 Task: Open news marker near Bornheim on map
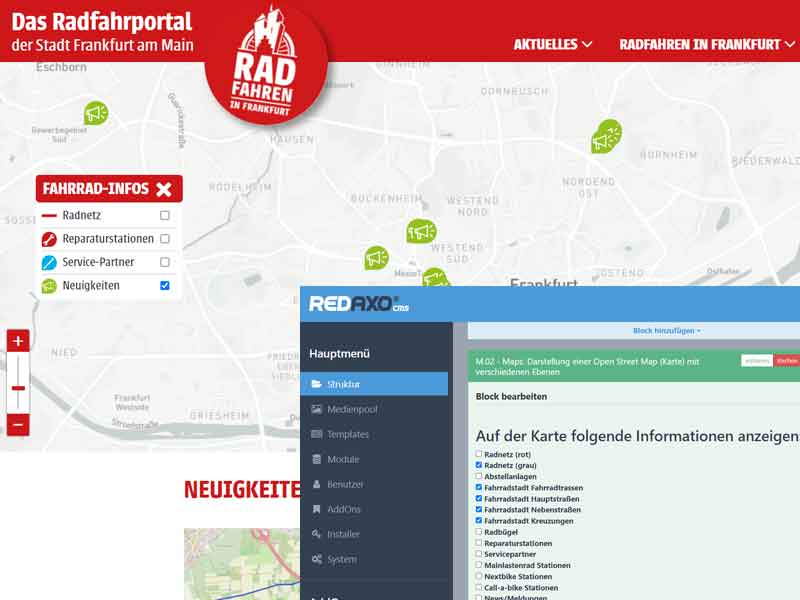pyautogui.click(x=606, y=136)
